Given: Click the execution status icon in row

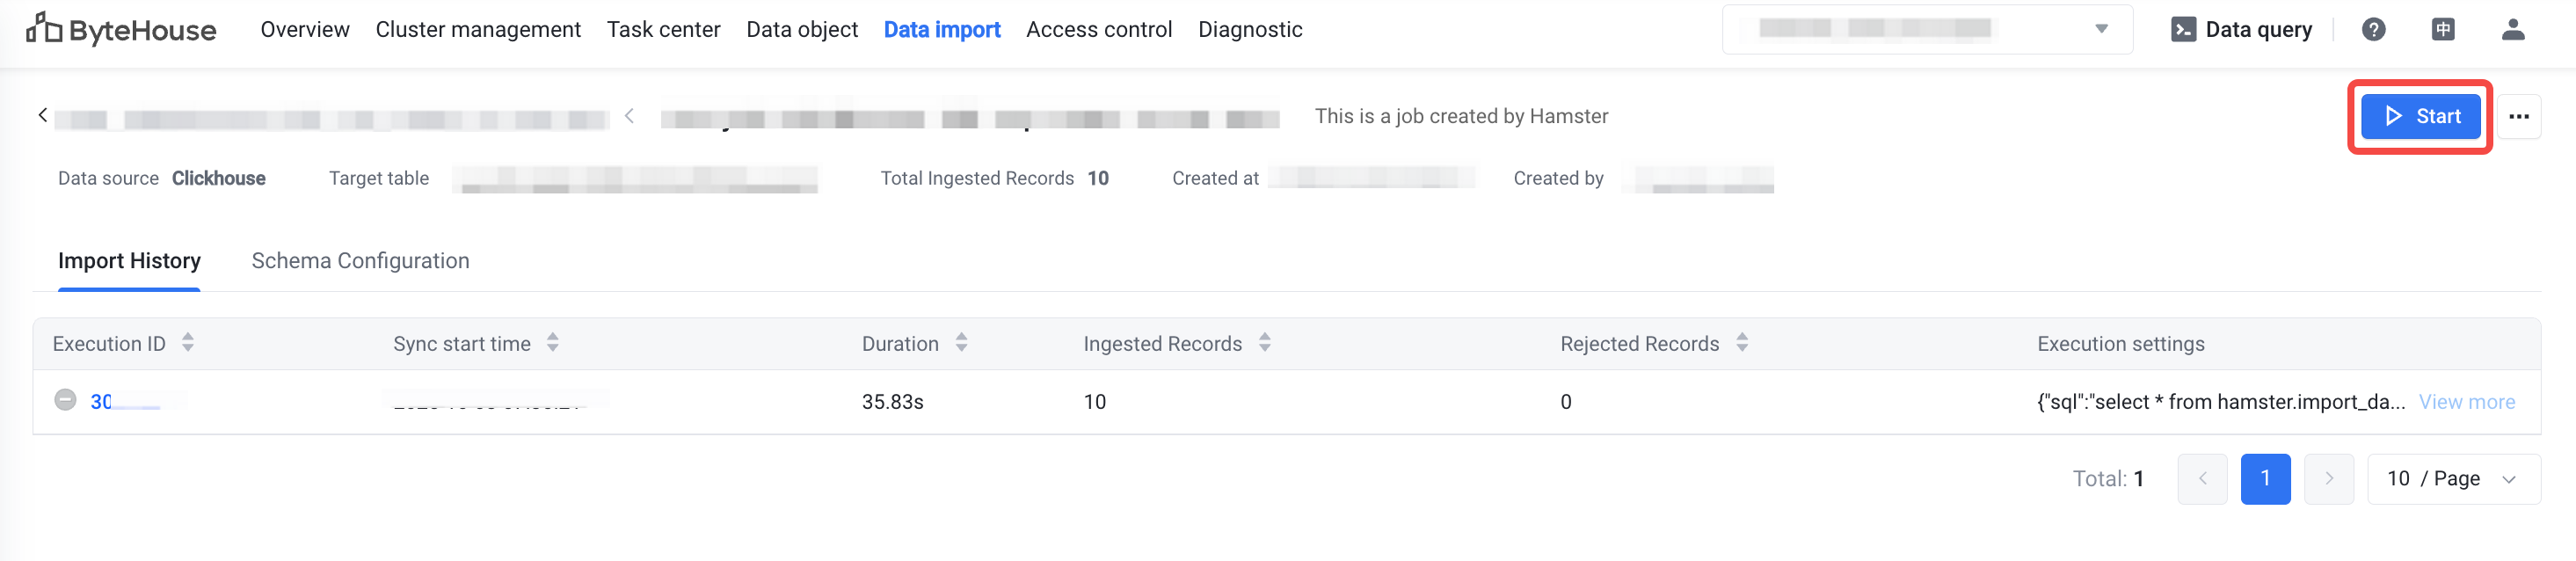Looking at the screenshot, I should pos(65,400).
